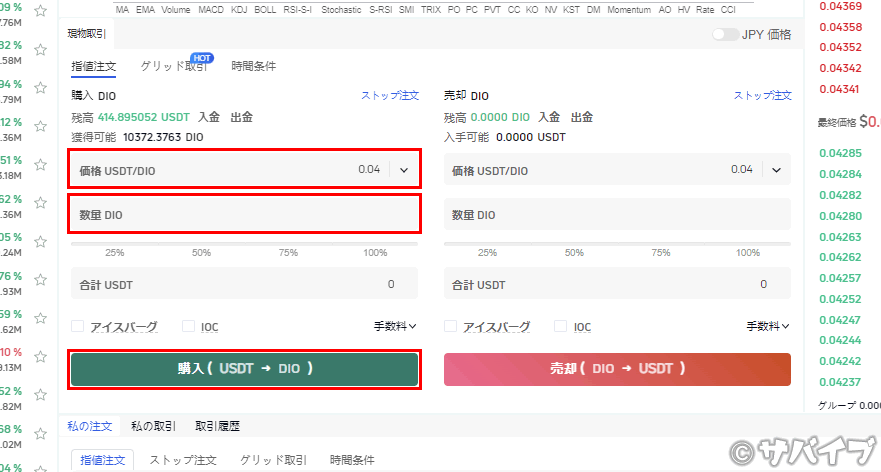Add the Momentum indicator
Viewport: 881px width, 472px height.
tap(629, 10)
